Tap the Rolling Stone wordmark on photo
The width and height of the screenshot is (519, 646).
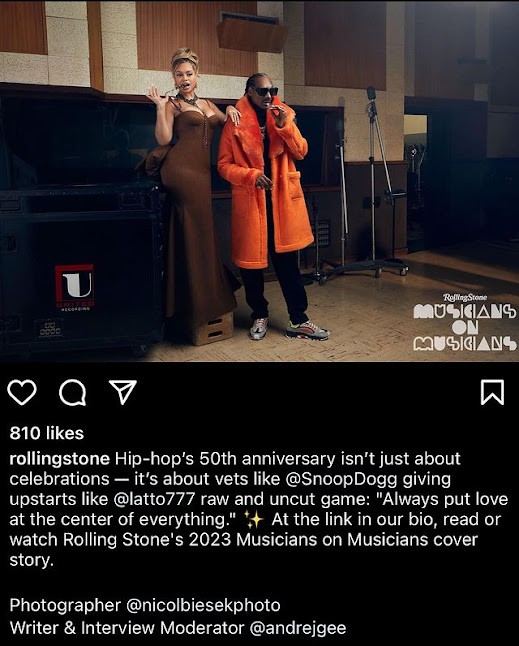point(465,297)
